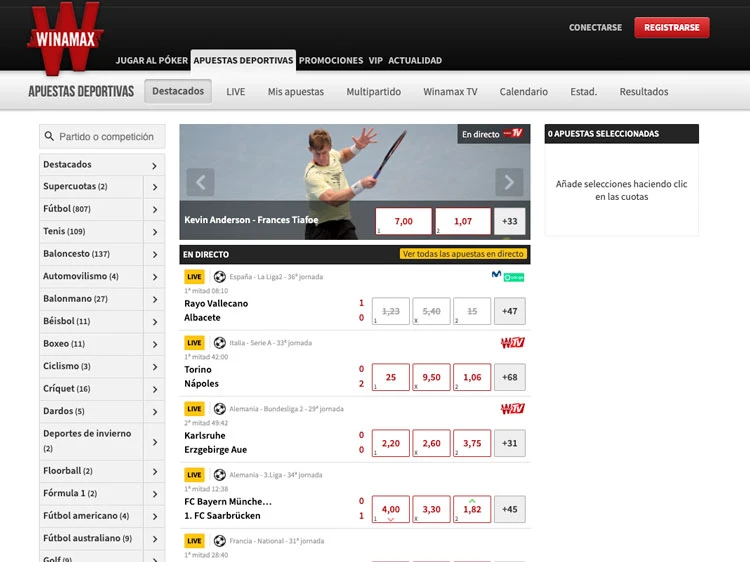
Task: Expand Destacados sidebar category
Action: pos(154,165)
